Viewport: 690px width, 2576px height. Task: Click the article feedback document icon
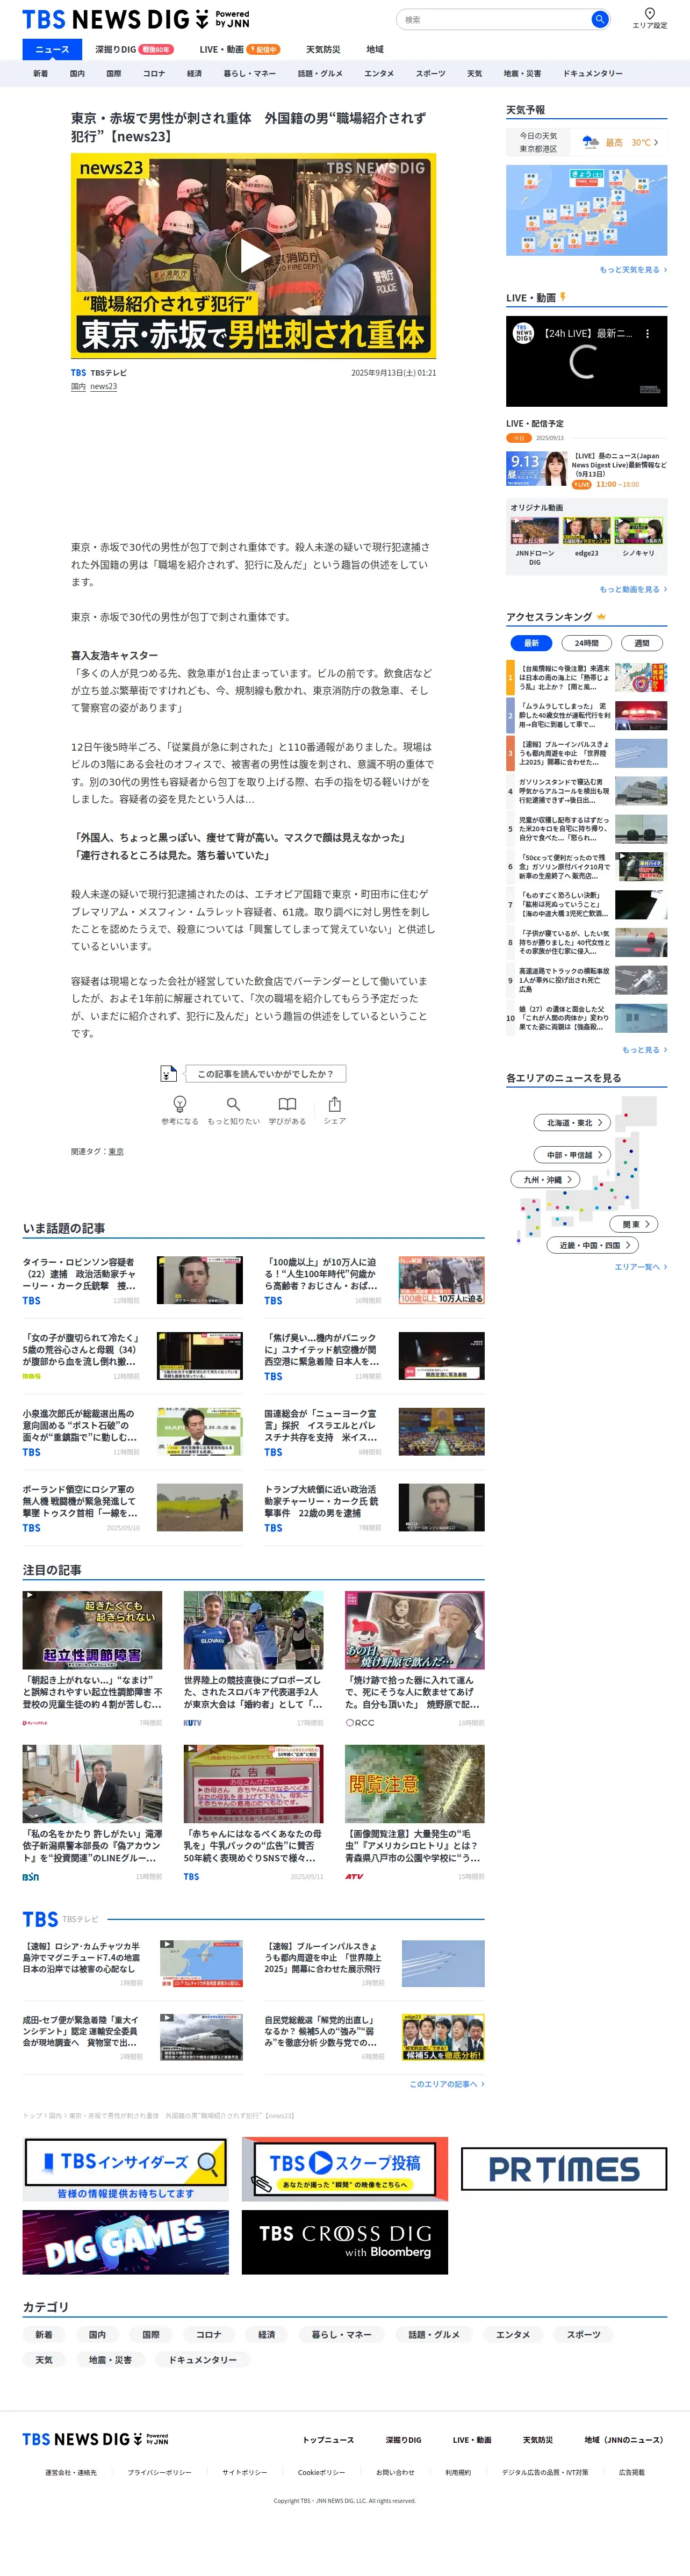(x=169, y=1074)
